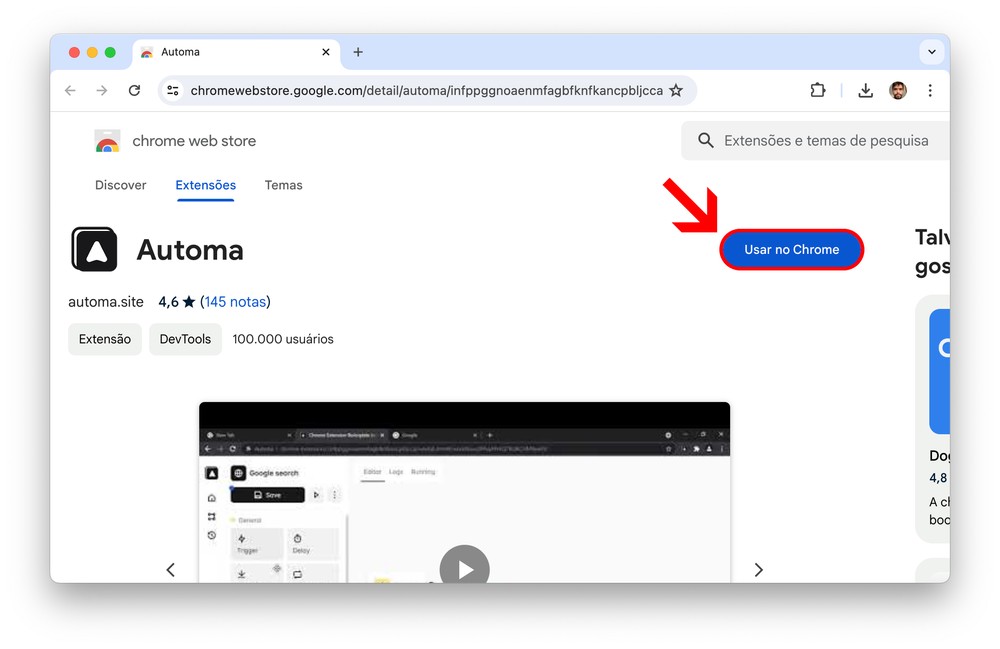Click the extensions search field
The width and height of the screenshot is (1000, 649).
(x=825, y=141)
